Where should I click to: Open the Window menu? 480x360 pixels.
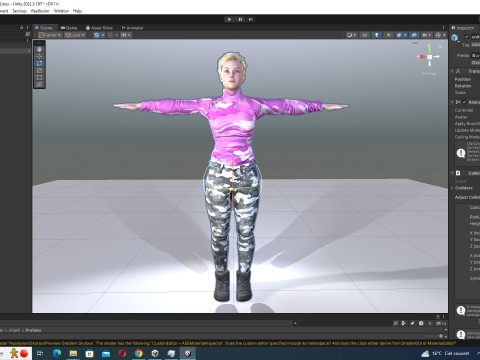(61, 11)
